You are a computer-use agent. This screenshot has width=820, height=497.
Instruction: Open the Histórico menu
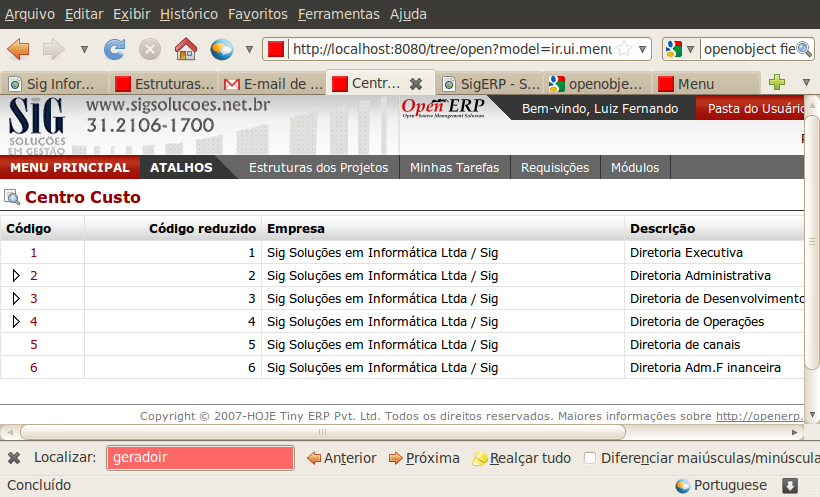(189, 14)
